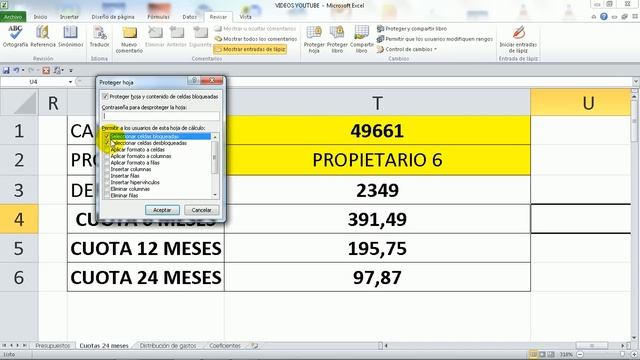Image resolution: width=640 pixels, height=360 pixels.
Task: Open the Referencia research tool
Action: (x=43, y=36)
